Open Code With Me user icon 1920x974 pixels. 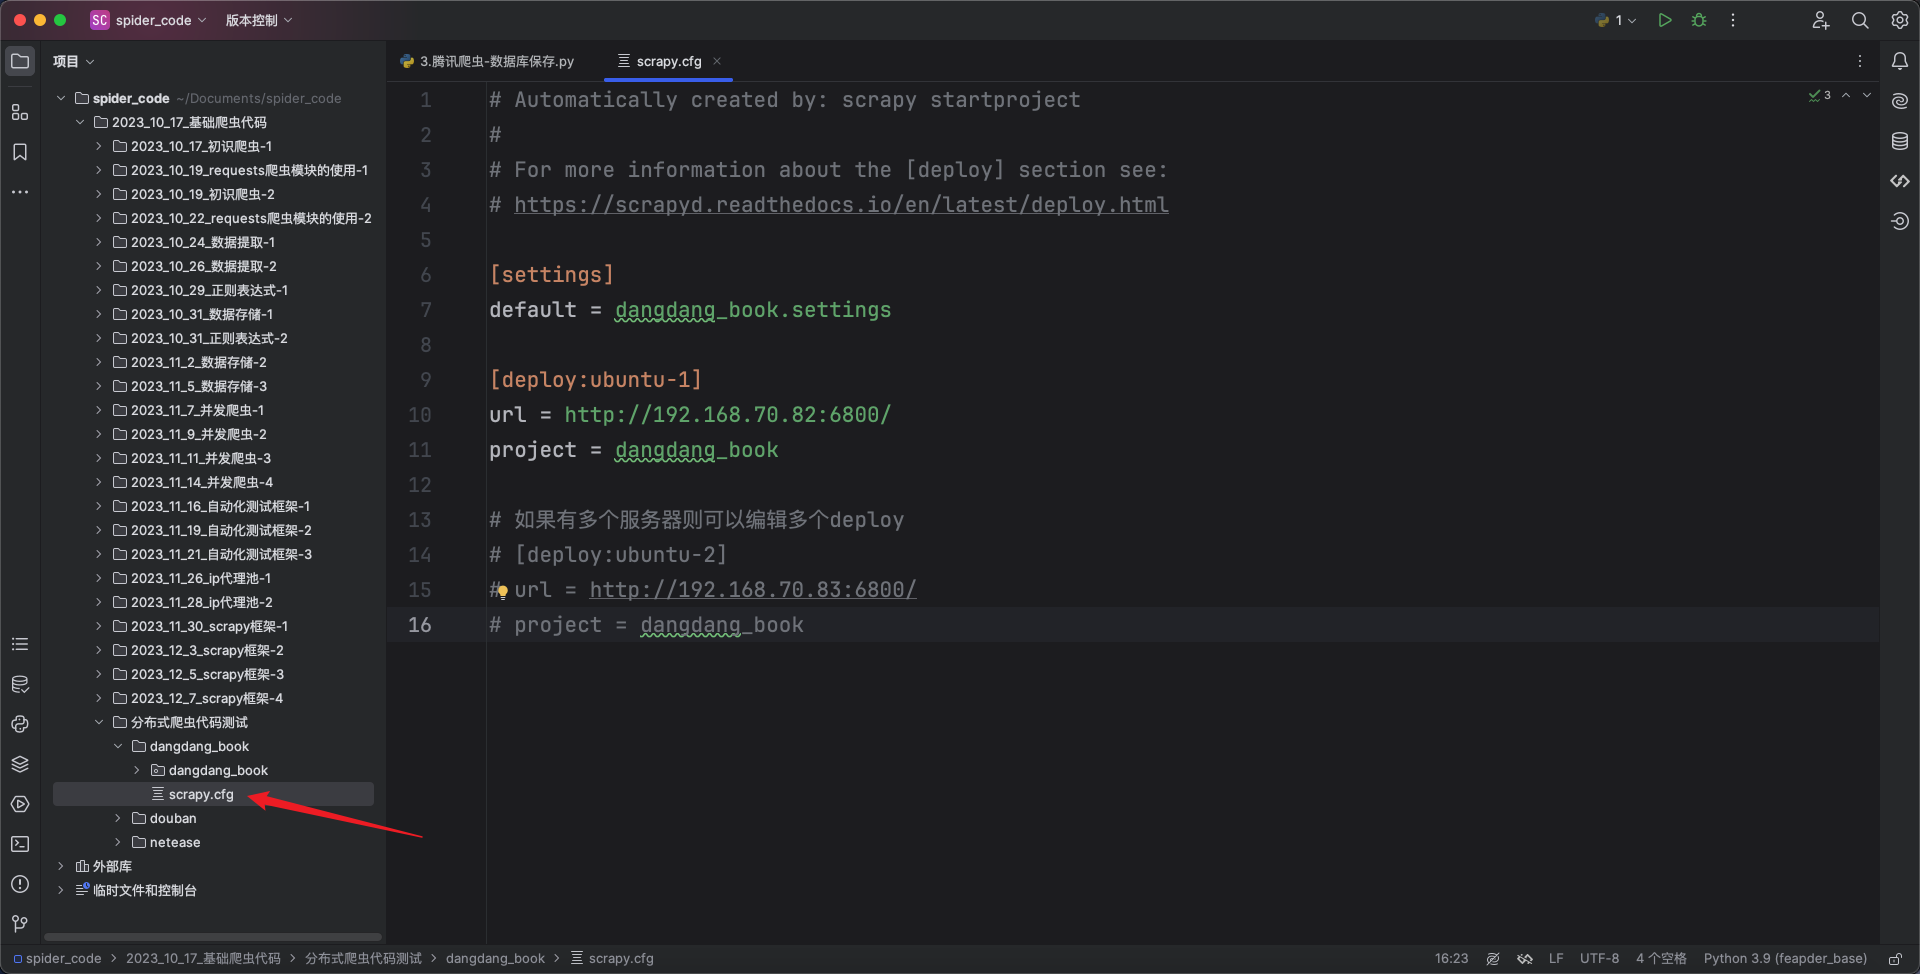[1821, 20]
